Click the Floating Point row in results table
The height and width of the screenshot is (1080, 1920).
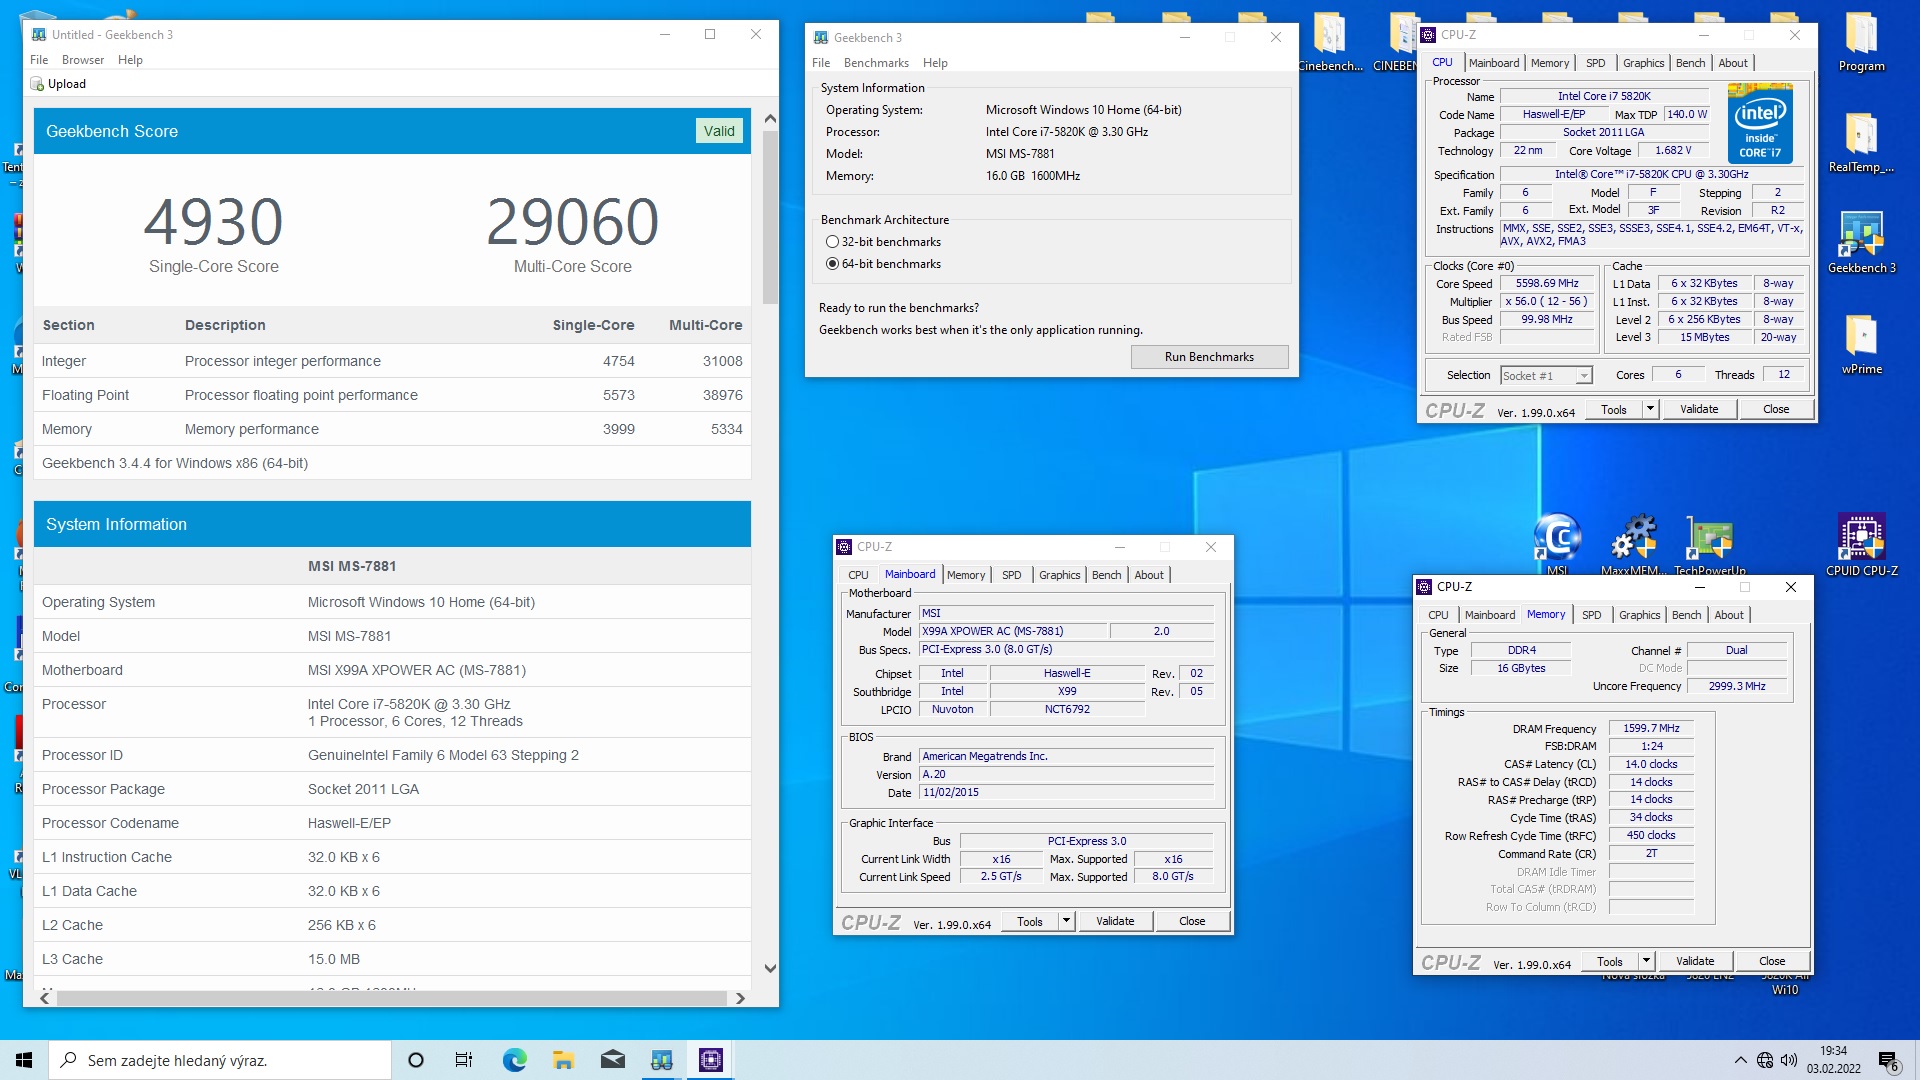(x=392, y=395)
